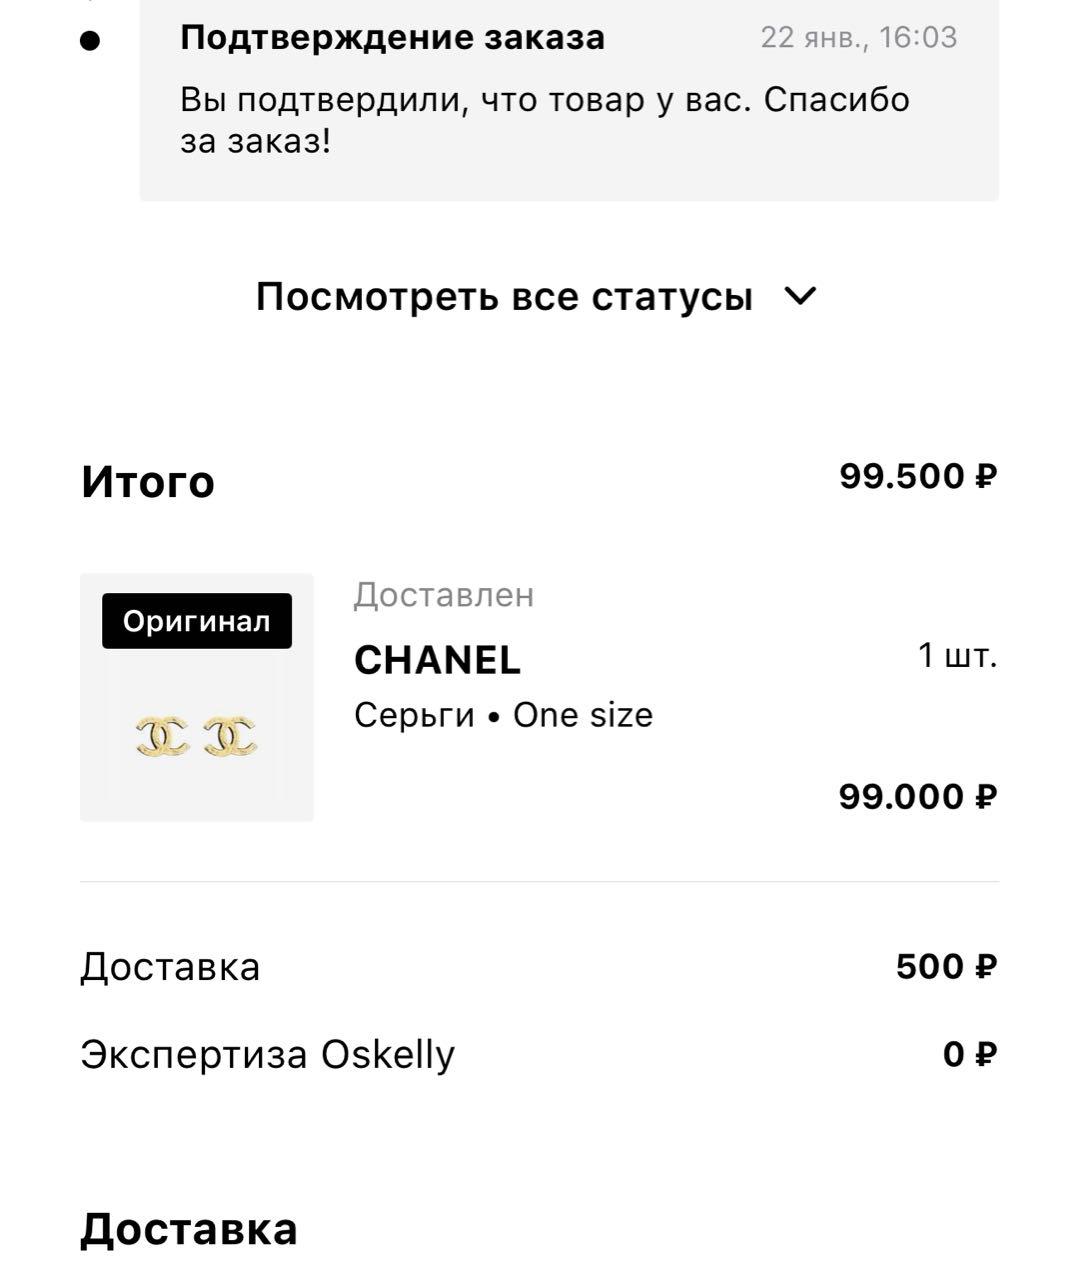Open the "Посмотреть все статусы" link
The width and height of the screenshot is (1080, 1280).
click(504, 297)
